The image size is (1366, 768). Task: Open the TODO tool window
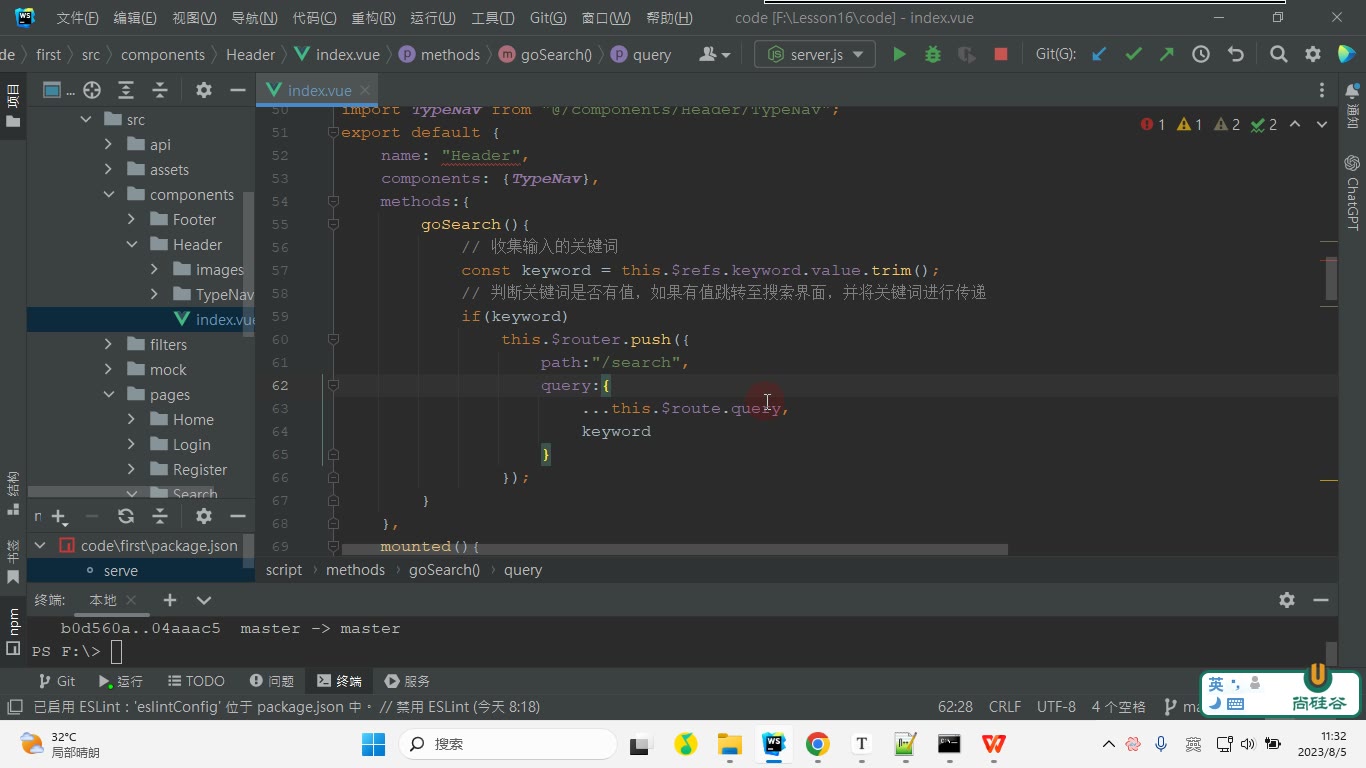(x=196, y=681)
